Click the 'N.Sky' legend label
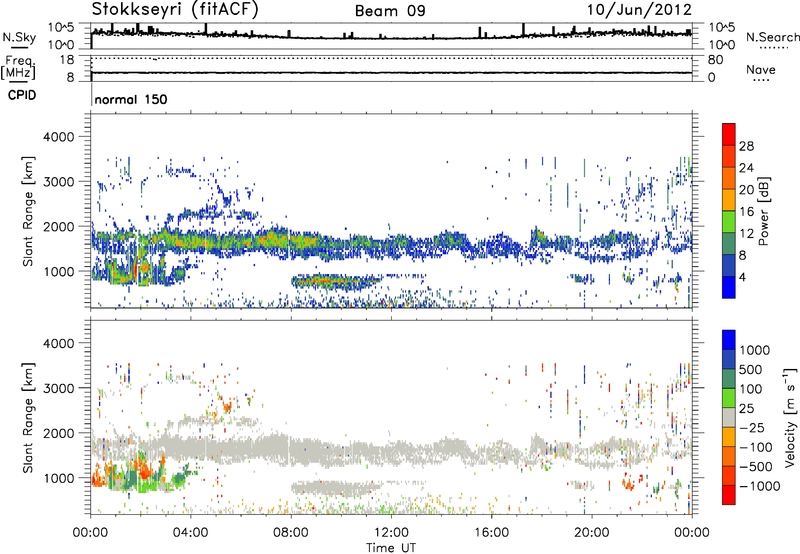The height and width of the screenshot is (554, 800). [x=19, y=38]
